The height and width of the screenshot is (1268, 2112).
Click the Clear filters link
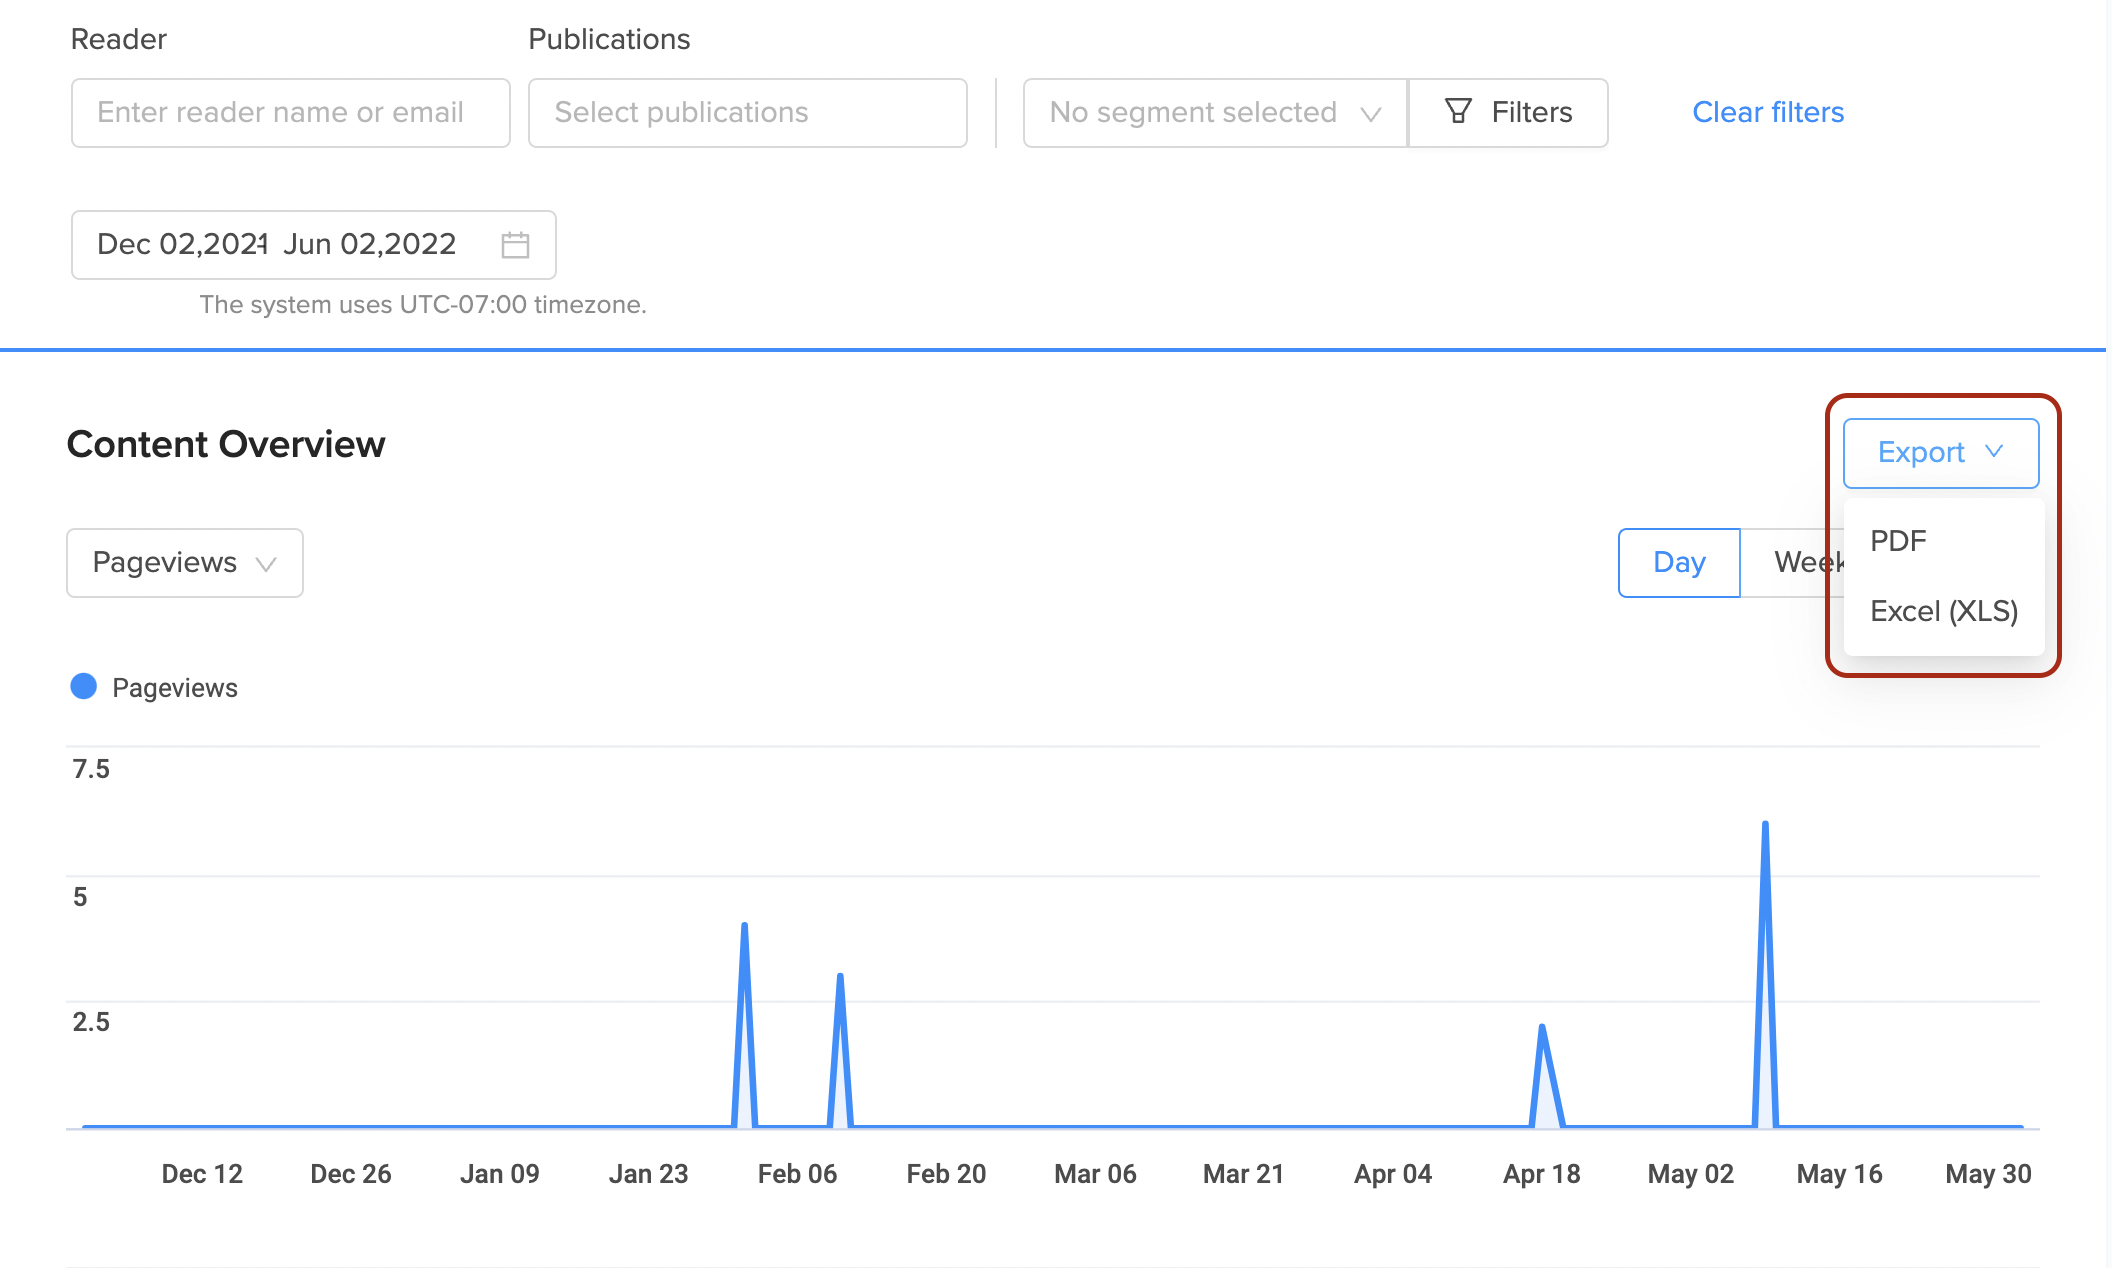[1768, 113]
